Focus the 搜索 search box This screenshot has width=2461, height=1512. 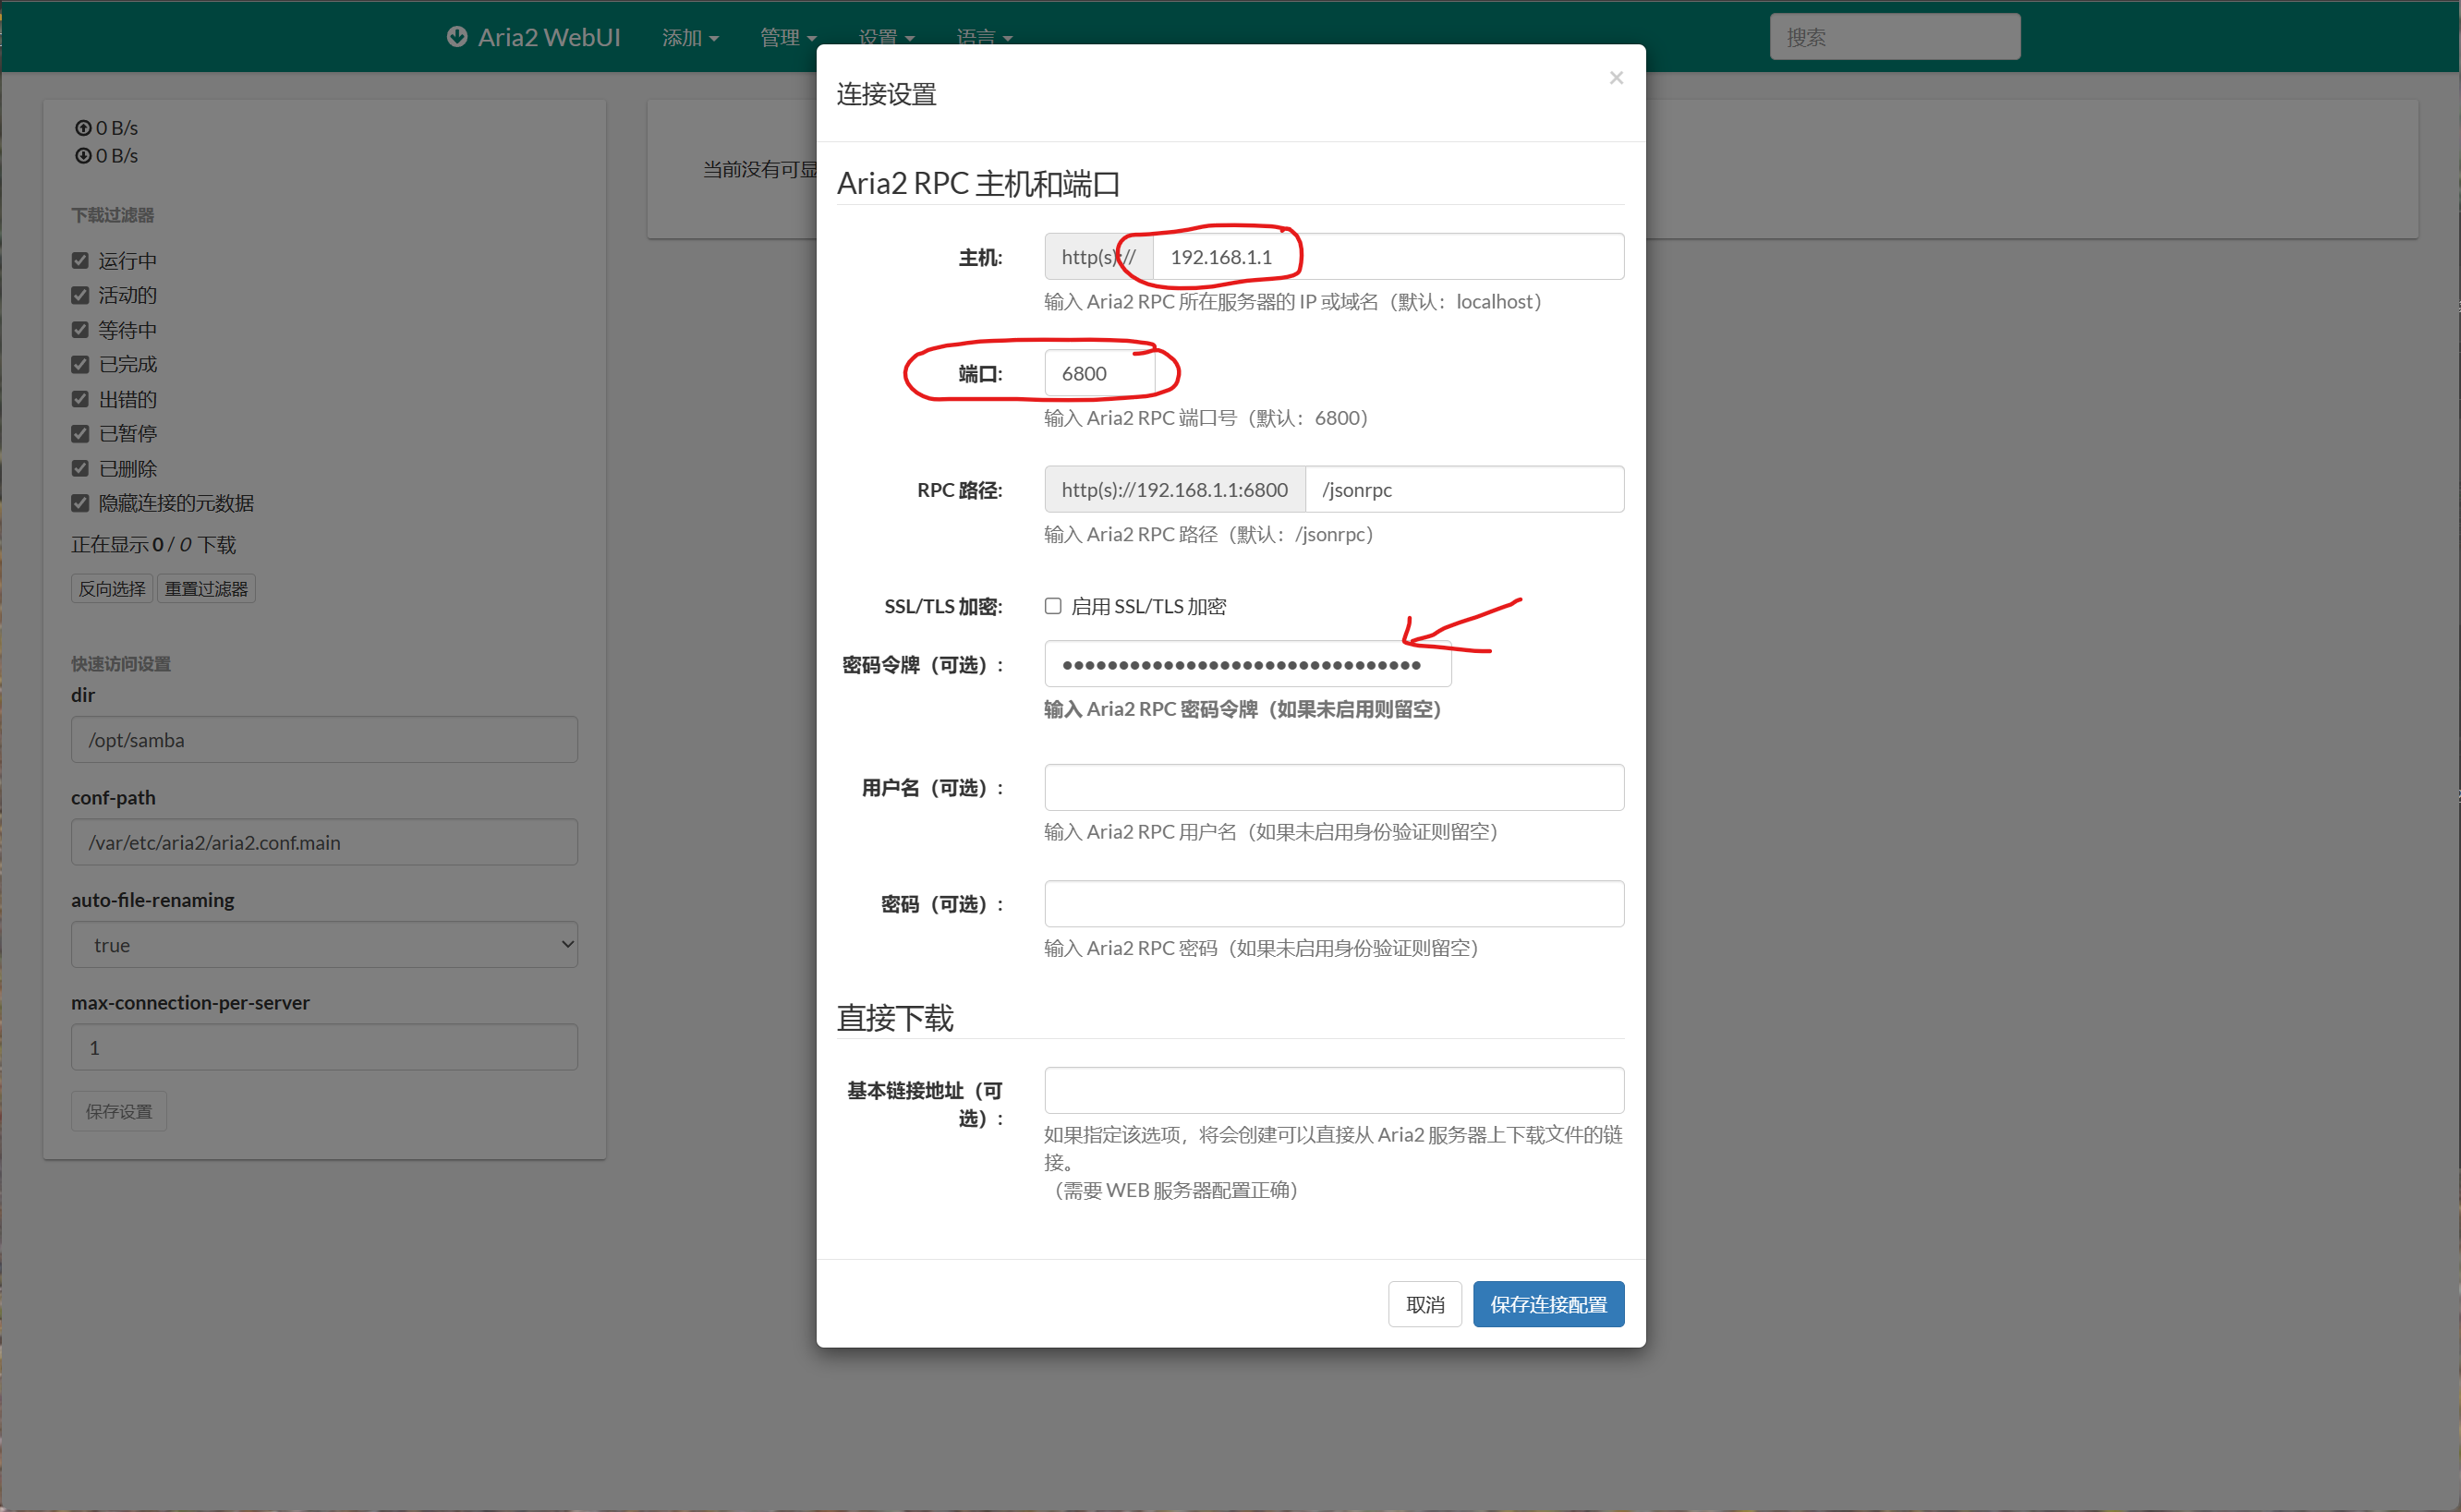point(1895,37)
